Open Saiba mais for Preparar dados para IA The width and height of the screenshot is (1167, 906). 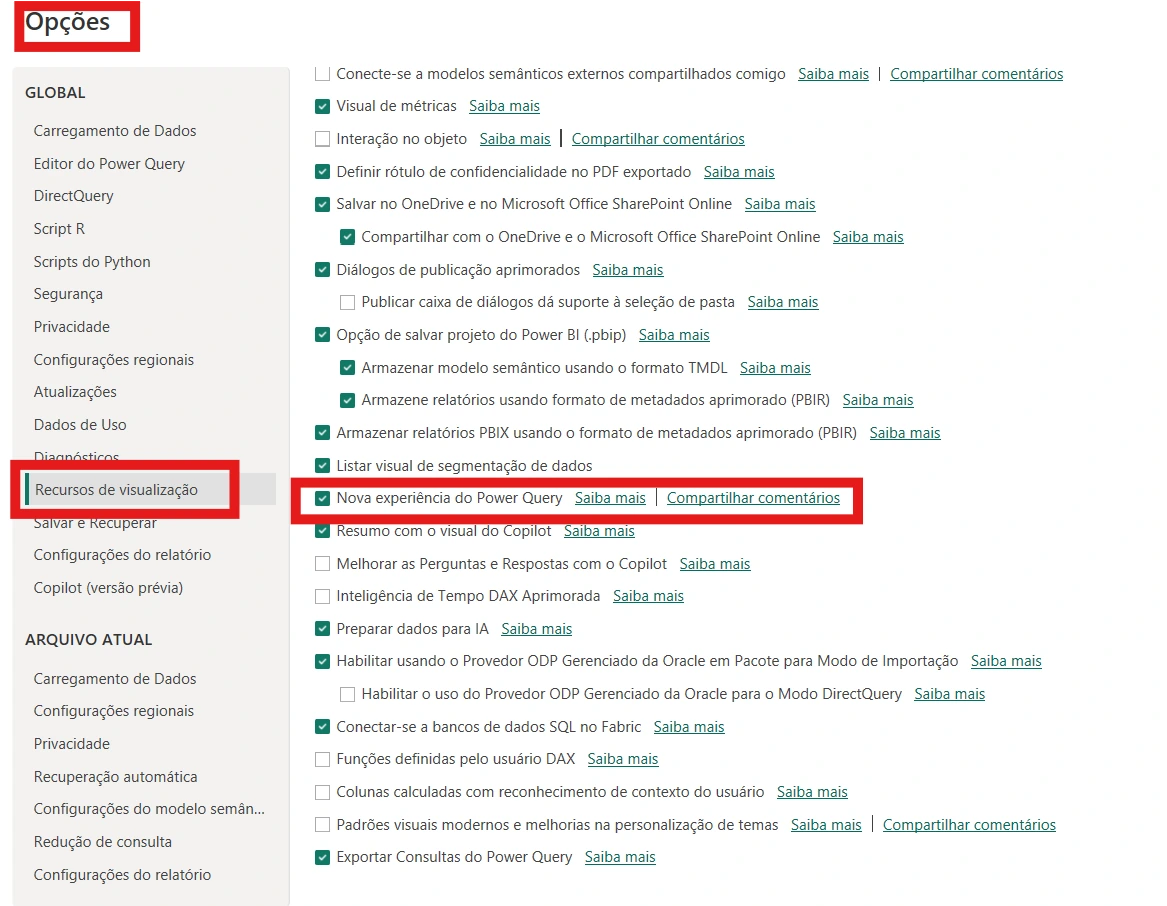[537, 629]
